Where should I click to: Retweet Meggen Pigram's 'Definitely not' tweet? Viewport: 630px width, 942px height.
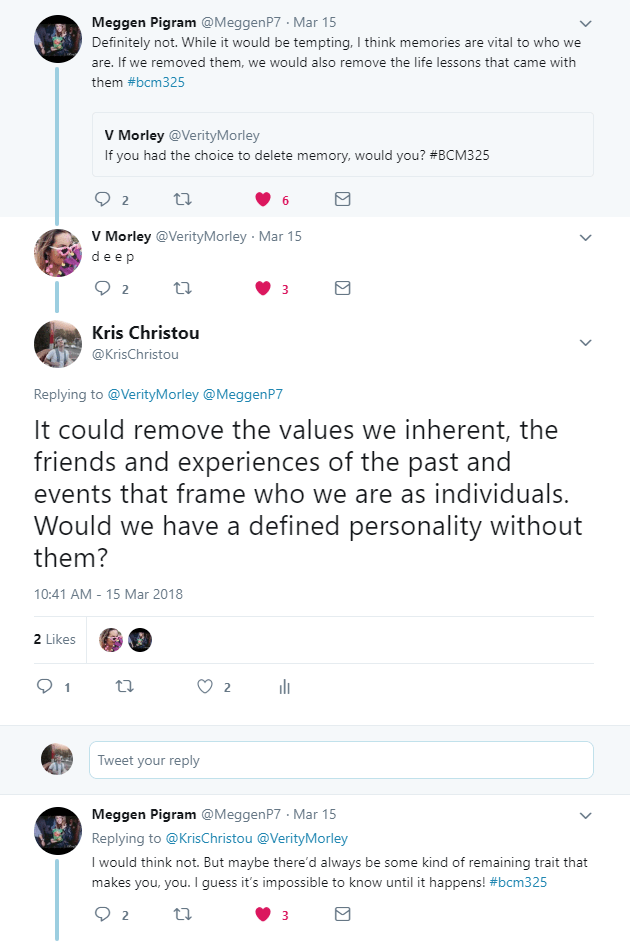click(181, 199)
